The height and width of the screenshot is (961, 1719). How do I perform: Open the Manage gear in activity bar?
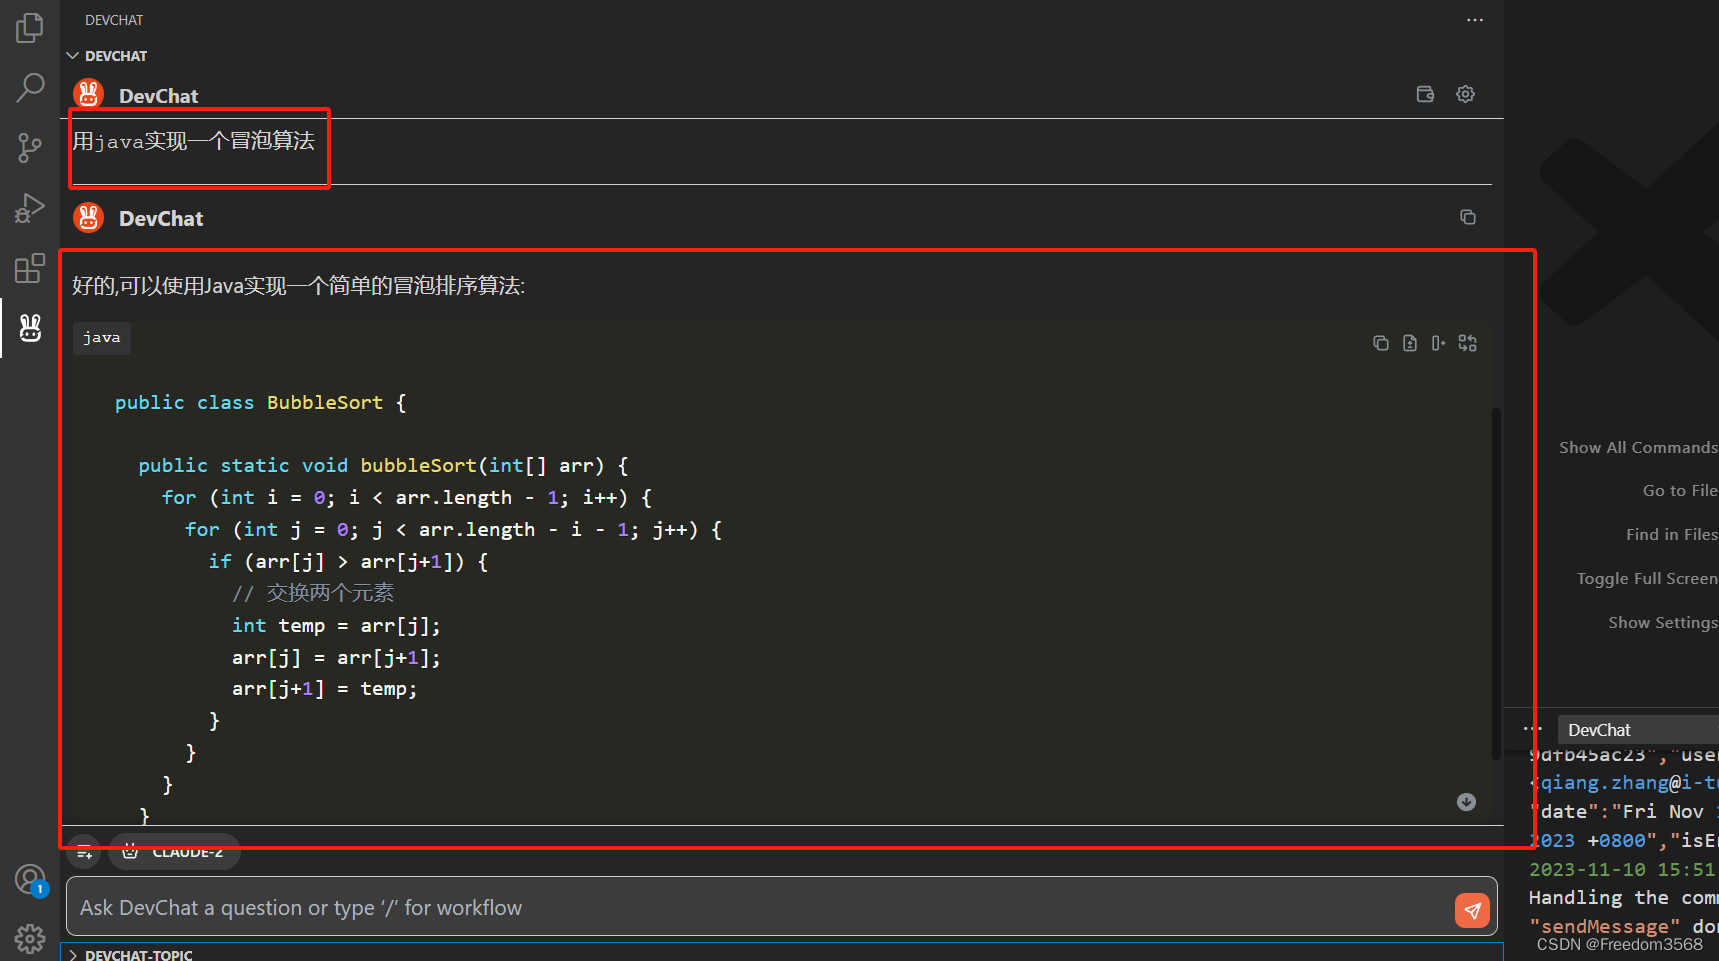tap(30, 939)
